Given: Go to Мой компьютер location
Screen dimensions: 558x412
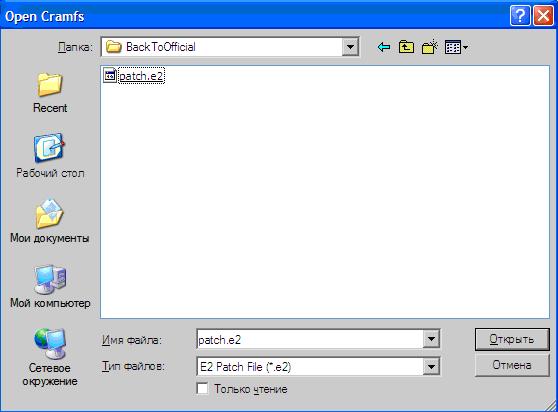Looking at the screenshot, I should (50, 286).
